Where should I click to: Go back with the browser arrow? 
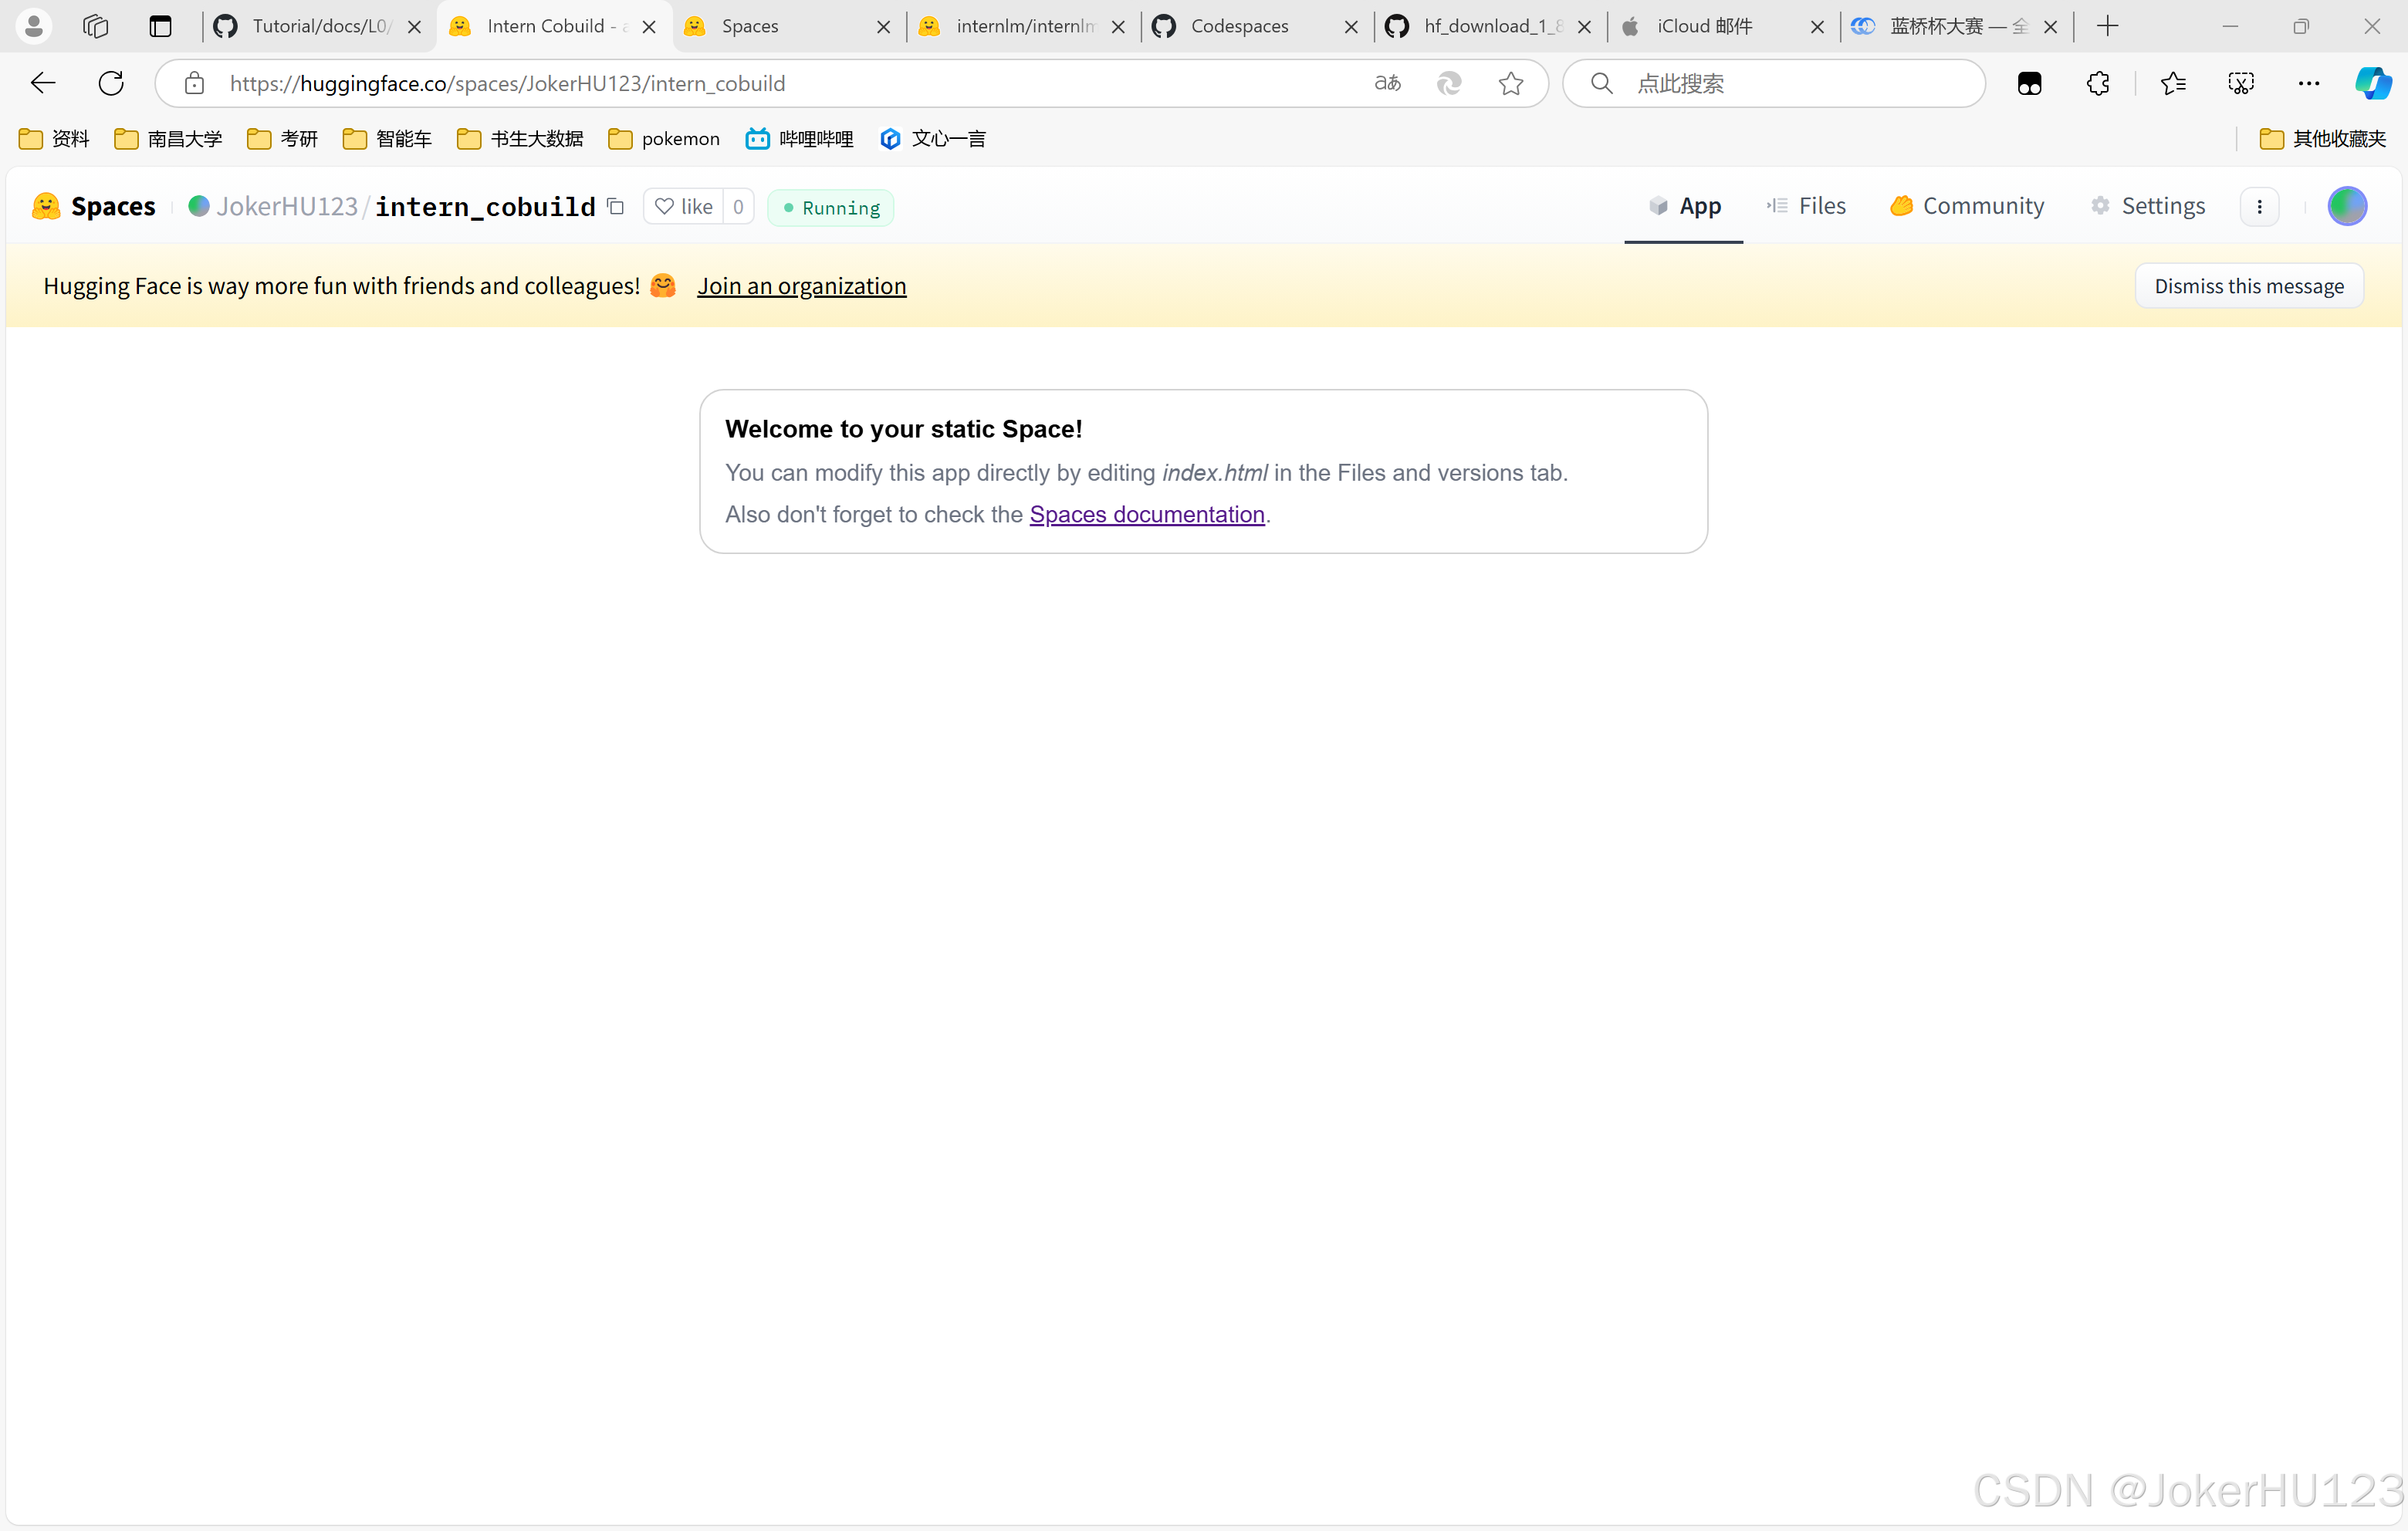coord(43,83)
